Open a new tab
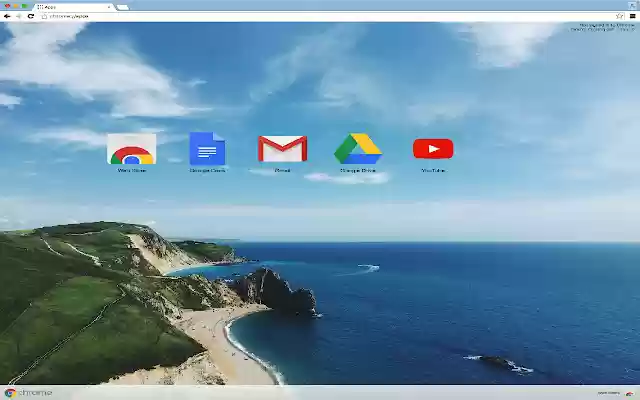 122,7
